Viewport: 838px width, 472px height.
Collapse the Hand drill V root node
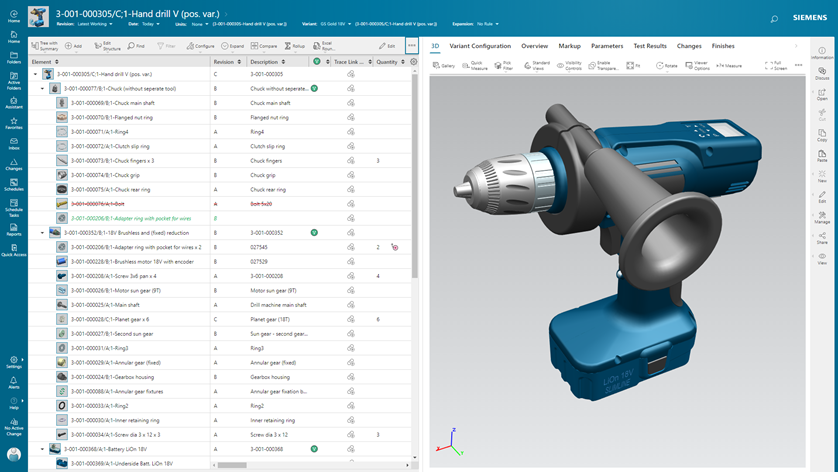35,74
